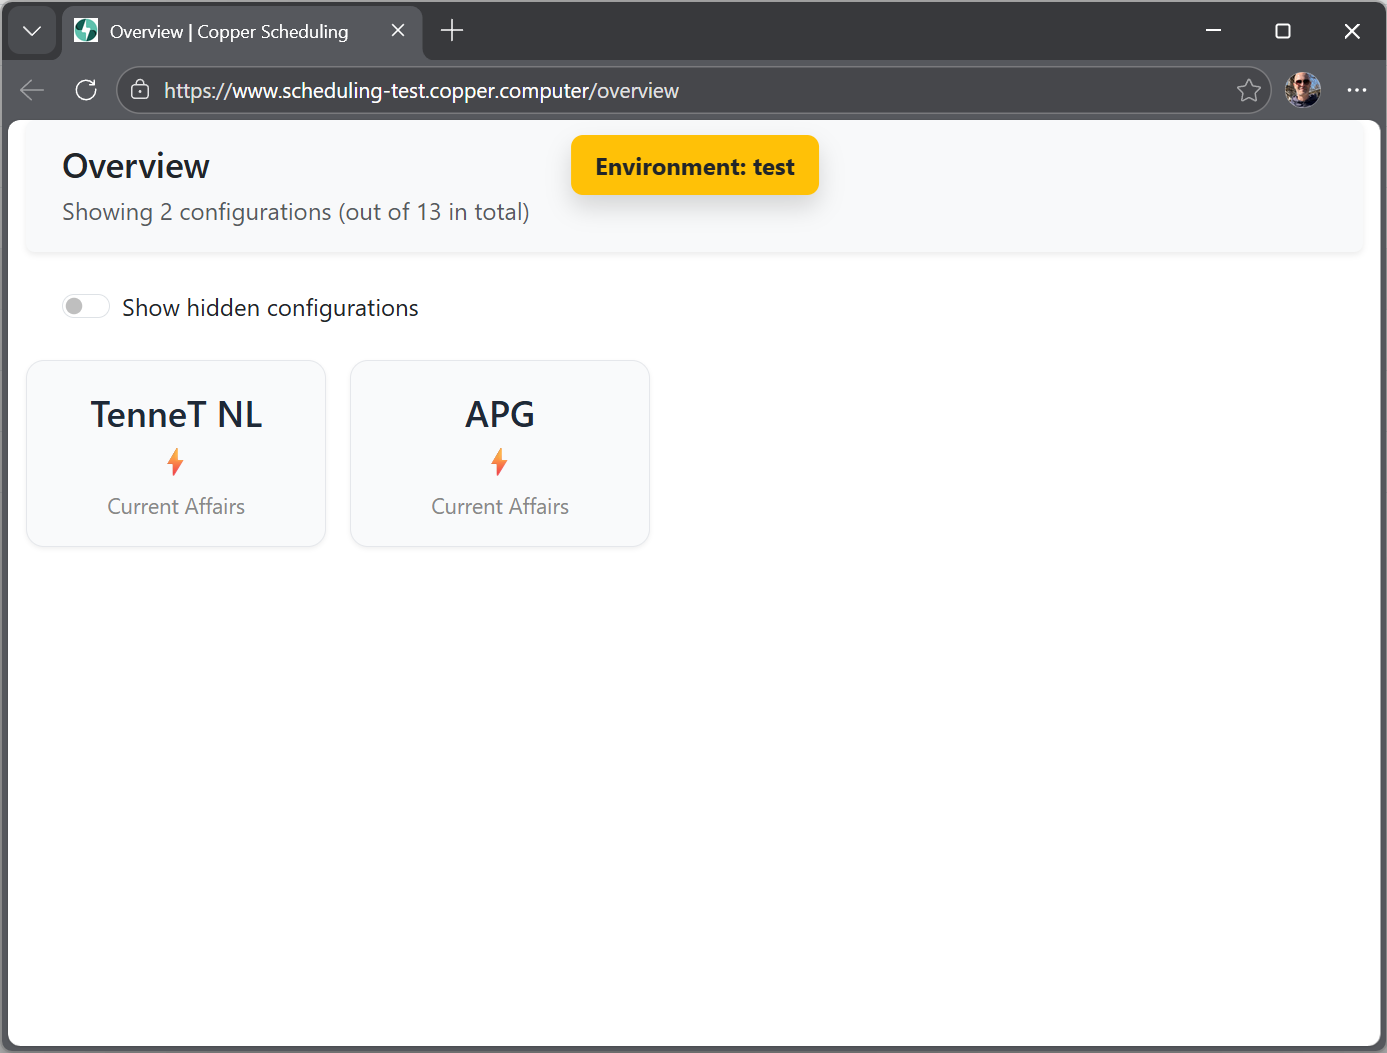1387x1053 pixels.
Task: Click the lightning bolt icon under APG
Action: [499, 461]
